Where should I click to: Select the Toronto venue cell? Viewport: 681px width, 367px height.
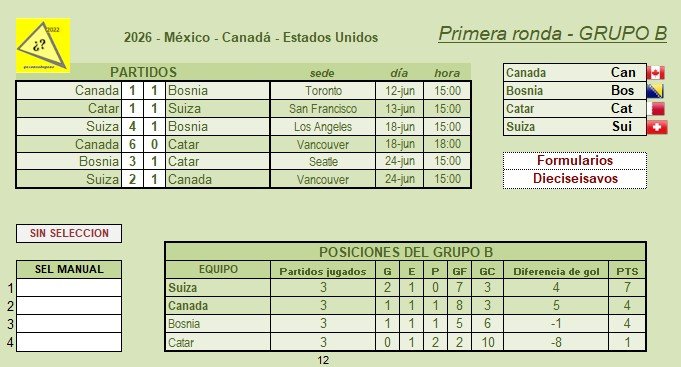tap(323, 91)
